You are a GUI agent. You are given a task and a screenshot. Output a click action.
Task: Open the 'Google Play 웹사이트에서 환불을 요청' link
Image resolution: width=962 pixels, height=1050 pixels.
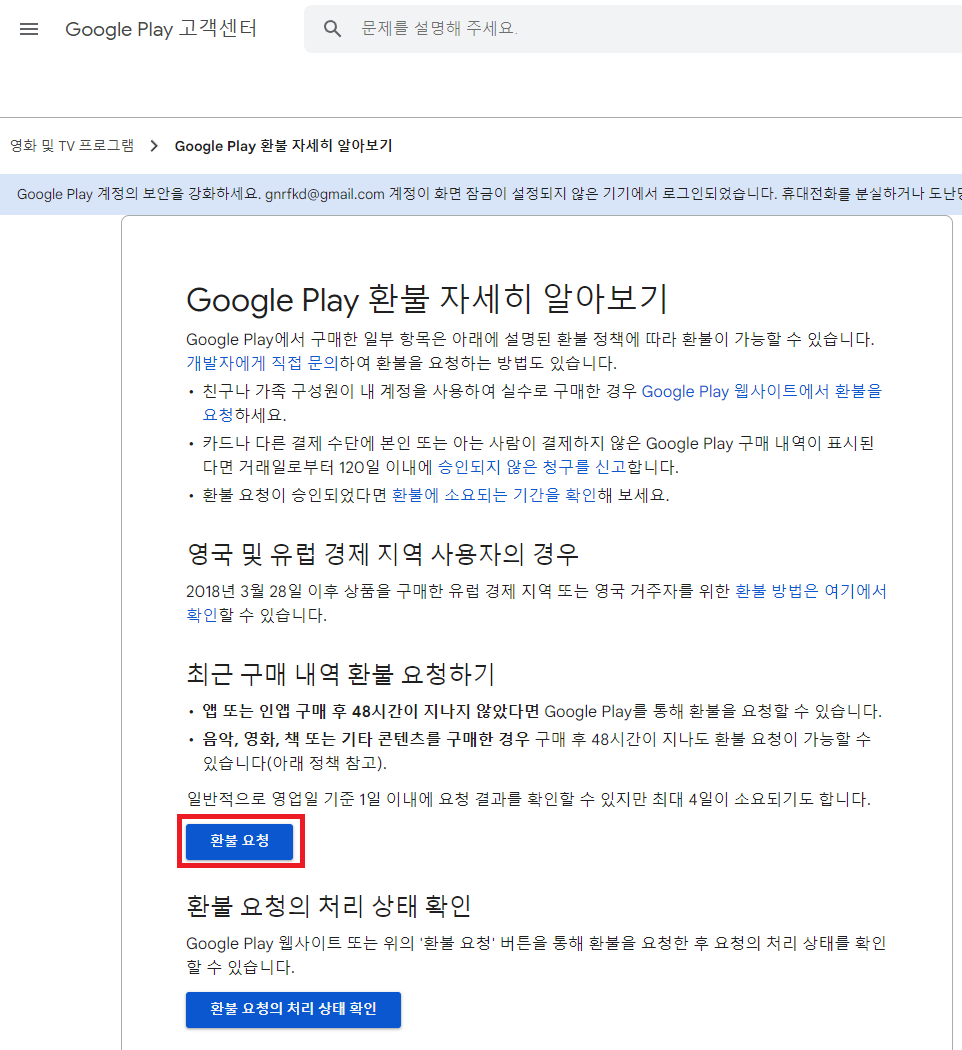pyautogui.click(x=761, y=392)
